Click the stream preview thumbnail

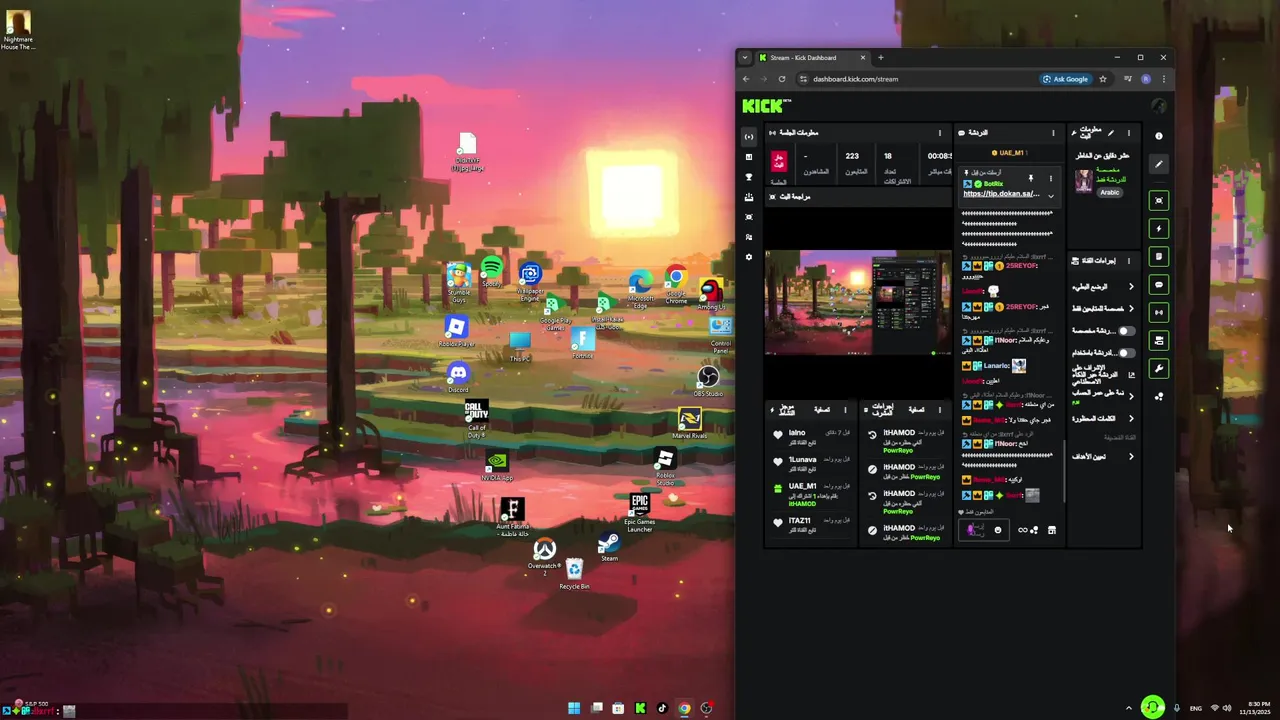pyautogui.click(x=858, y=303)
